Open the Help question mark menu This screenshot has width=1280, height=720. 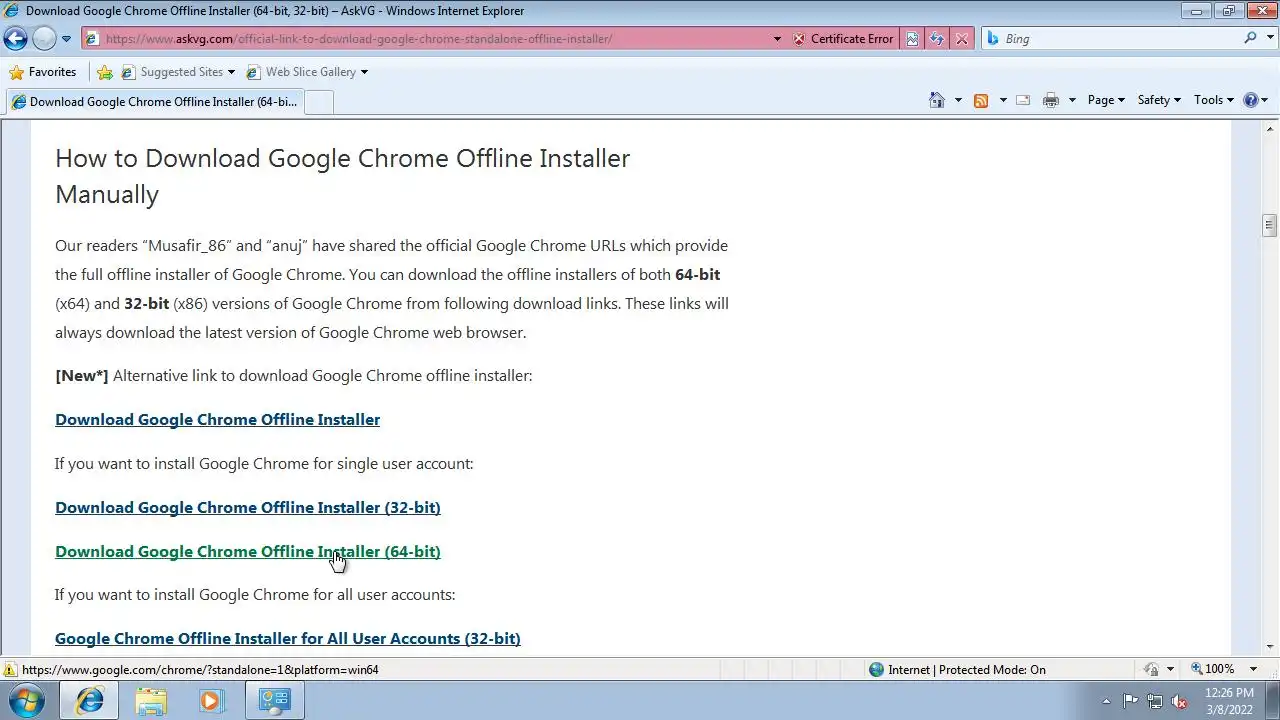click(1255, 100)
